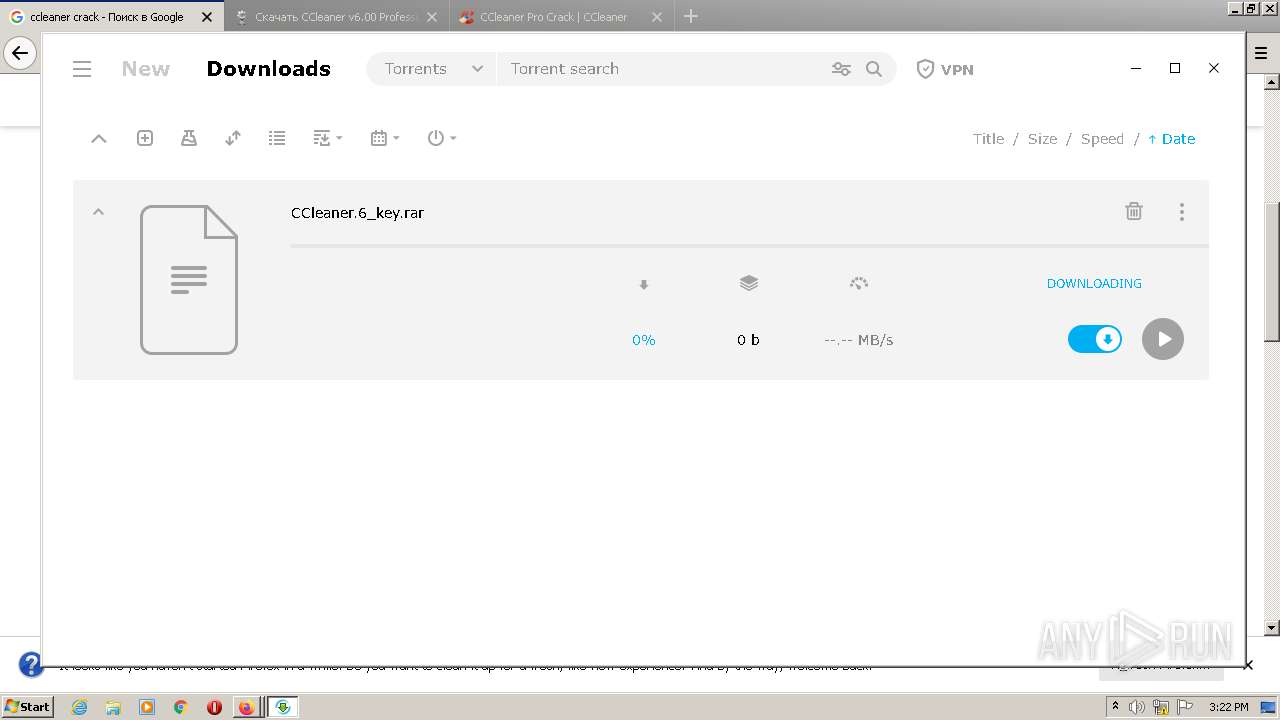Open Opera from taskbar

click(214, 707)
